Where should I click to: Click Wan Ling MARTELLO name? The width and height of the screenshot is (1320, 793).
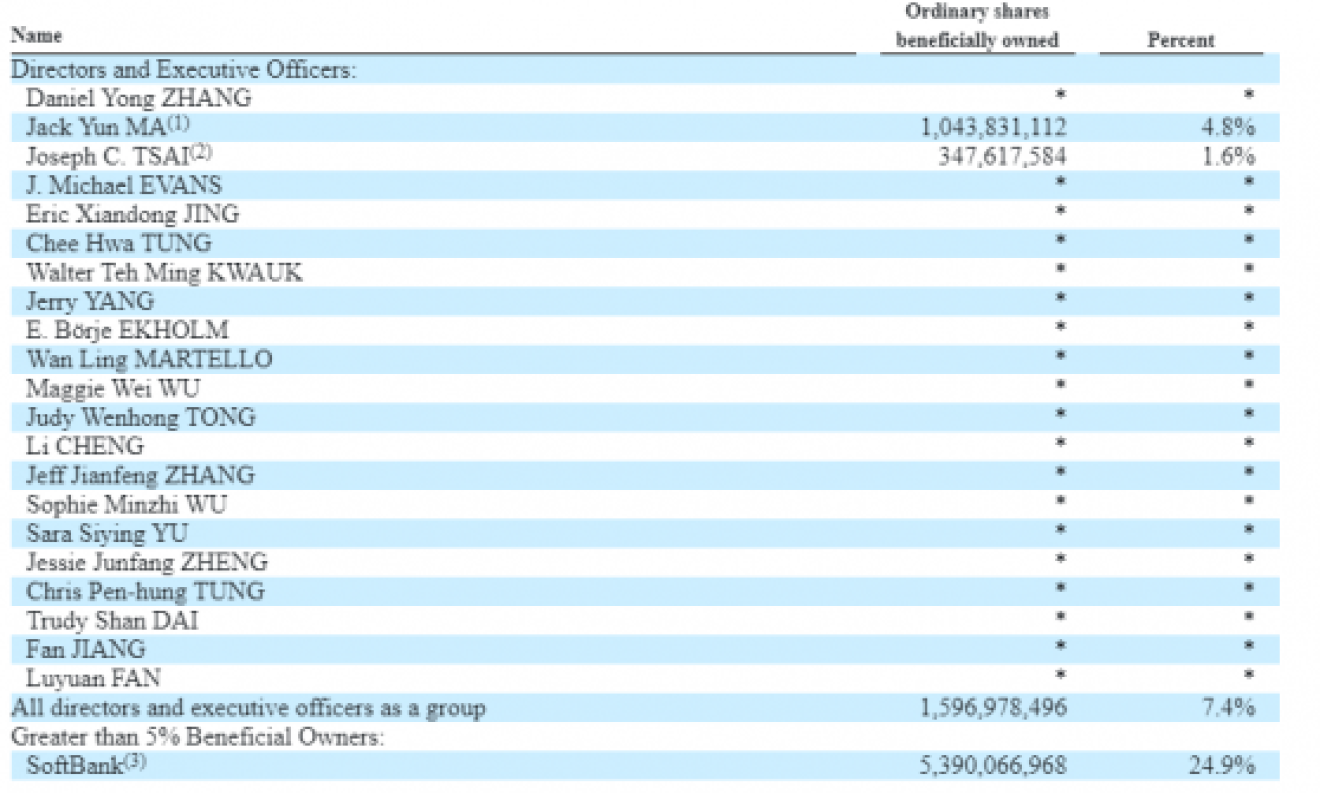(x=149, y=359)
